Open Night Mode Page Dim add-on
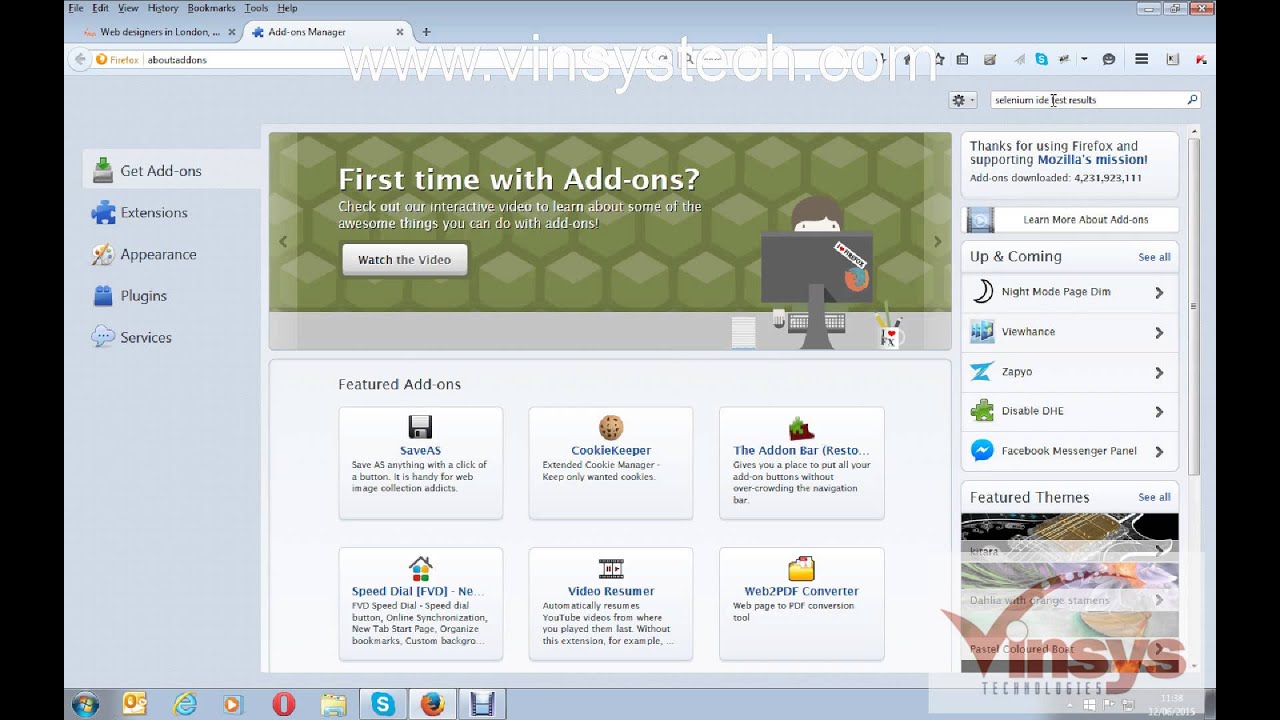 [1070, 292]
